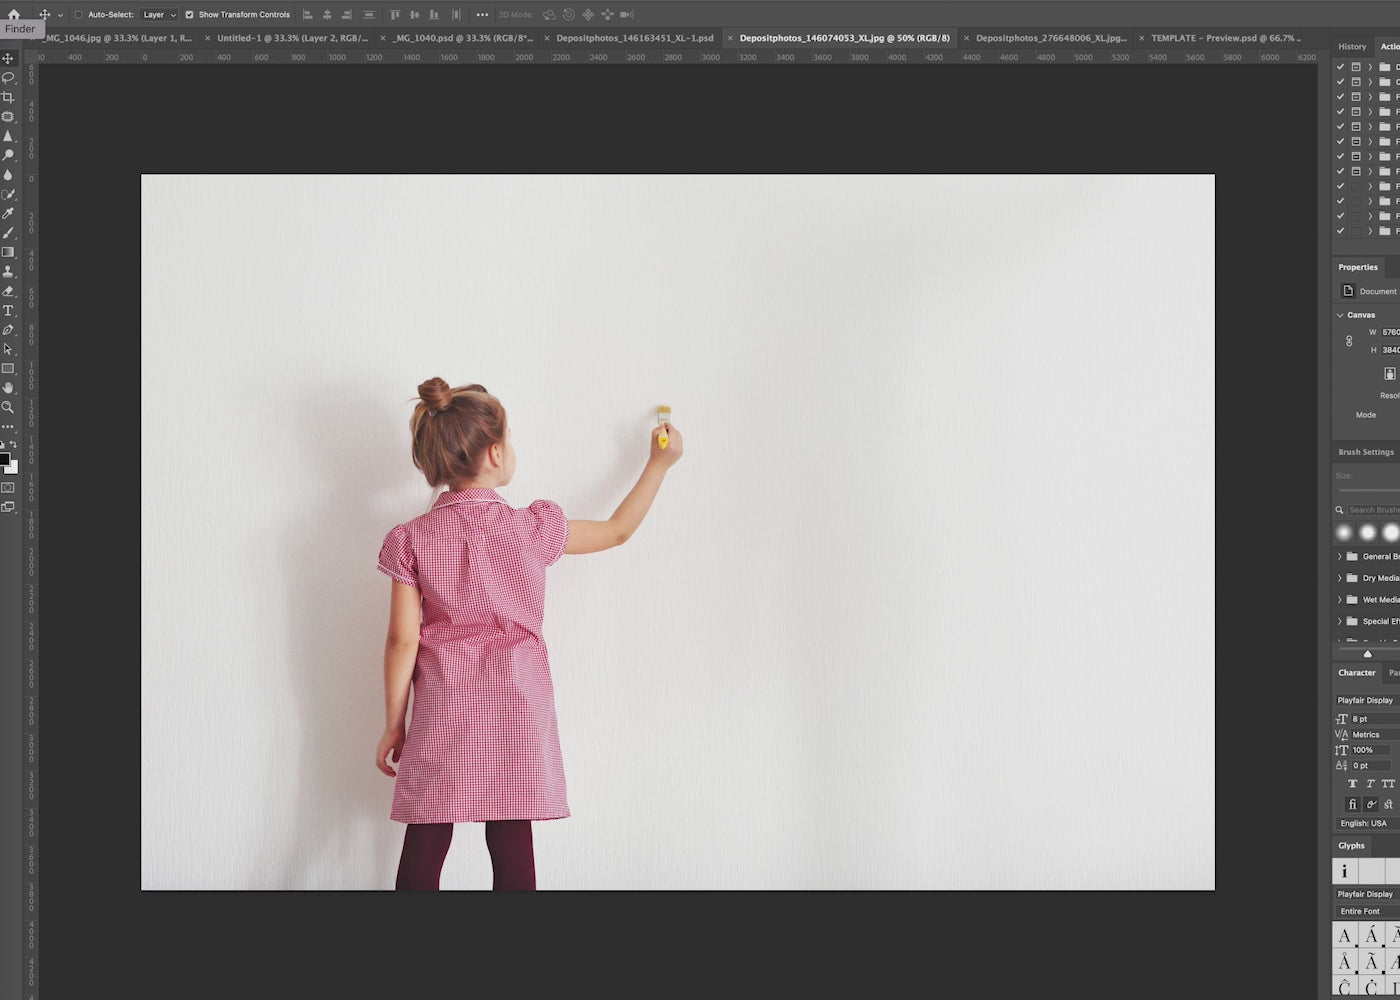Select the Lasso tool
This screenshot has height=1000, width=1400.
pos(8,78)
